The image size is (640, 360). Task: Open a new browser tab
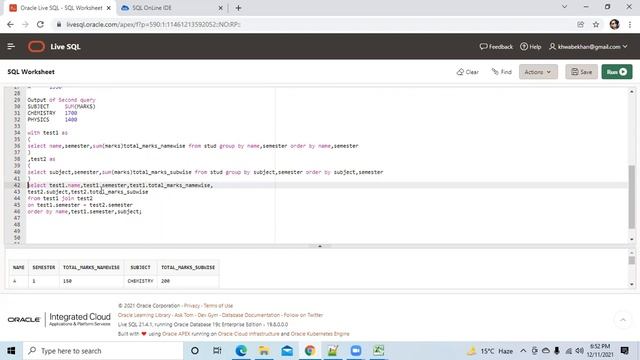238,8
